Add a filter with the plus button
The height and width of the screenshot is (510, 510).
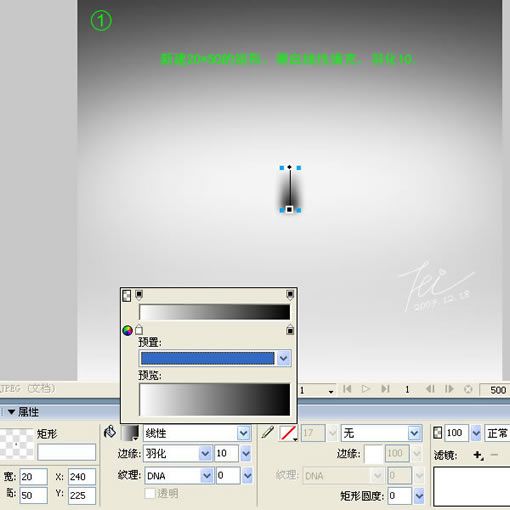[x=478, y=455]
